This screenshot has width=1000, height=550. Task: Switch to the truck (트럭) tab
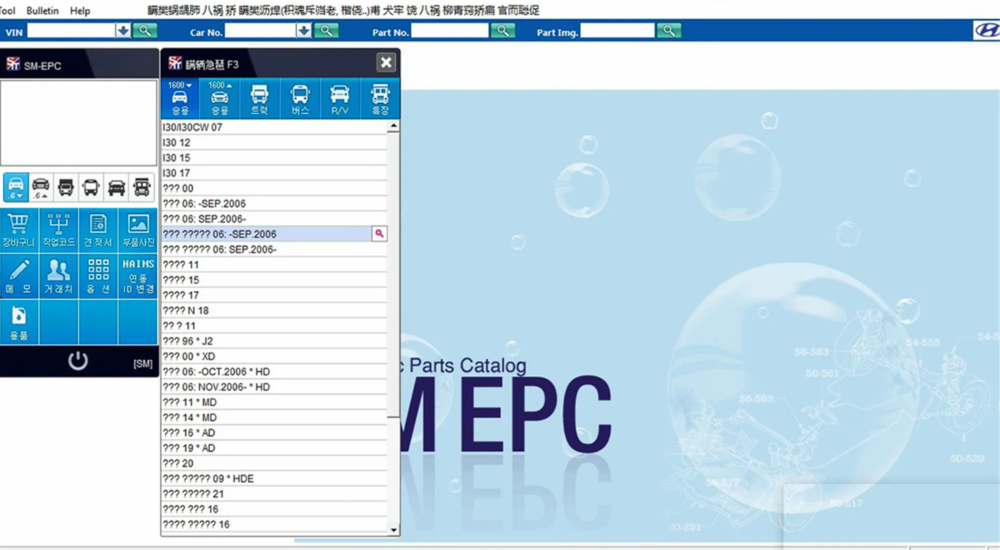pos(260,98)
